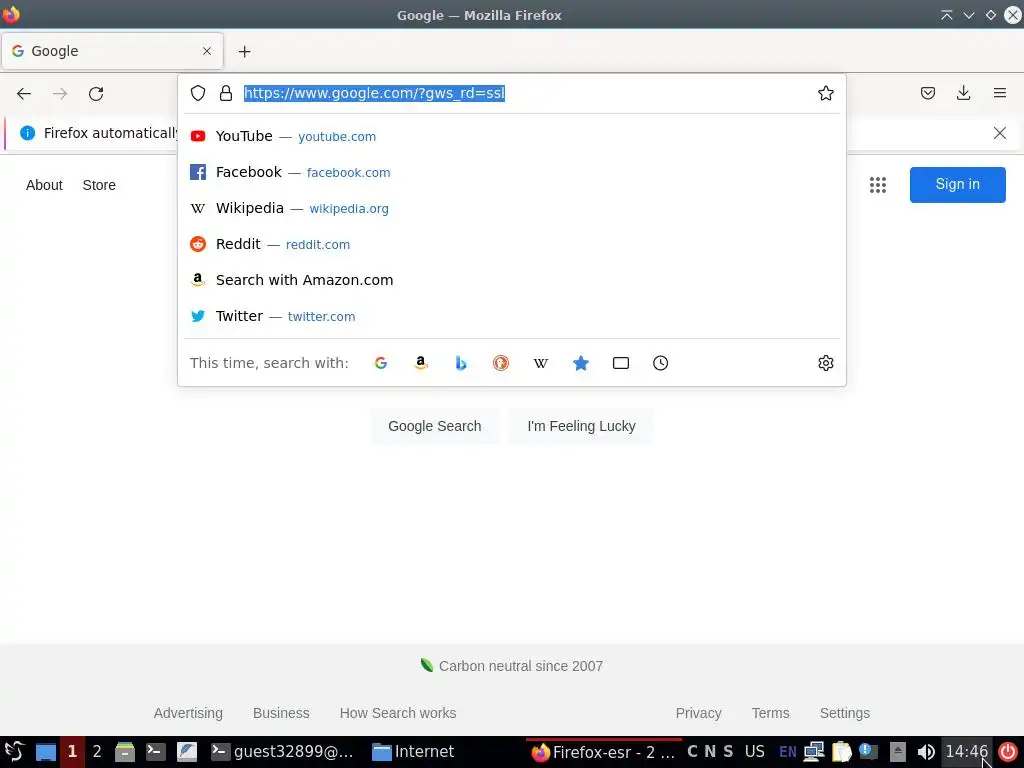Reload the current page
The width and height of the screenshot is (1024, 768).
pos(96,93)
